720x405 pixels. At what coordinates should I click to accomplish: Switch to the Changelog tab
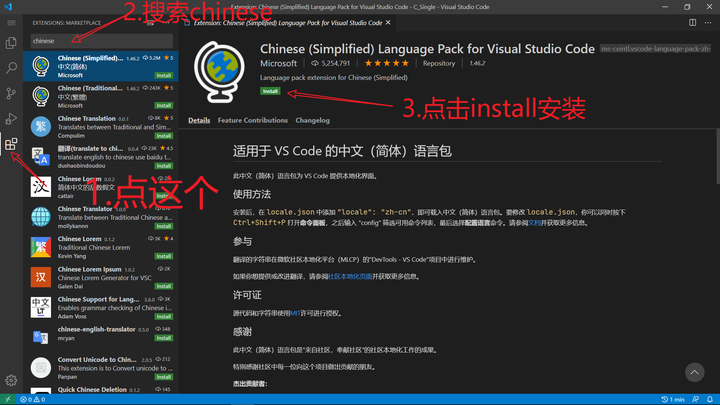tap(313, 120)
